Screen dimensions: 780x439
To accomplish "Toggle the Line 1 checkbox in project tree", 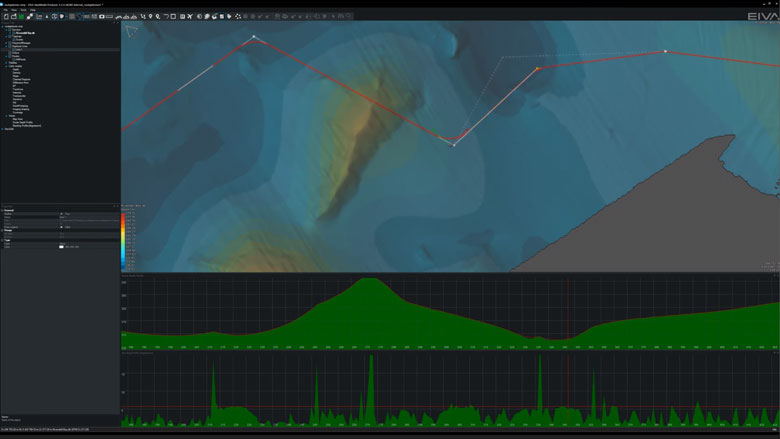I will click(13, 49).
